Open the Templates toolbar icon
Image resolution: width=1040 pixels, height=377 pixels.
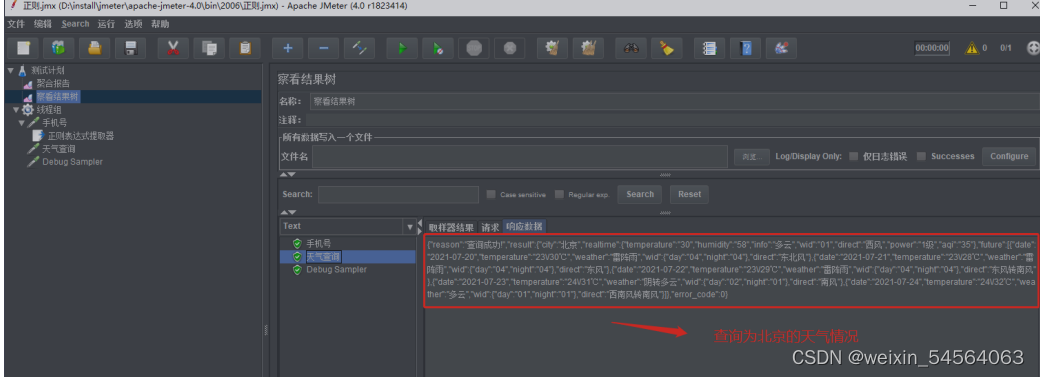point(59,48)
